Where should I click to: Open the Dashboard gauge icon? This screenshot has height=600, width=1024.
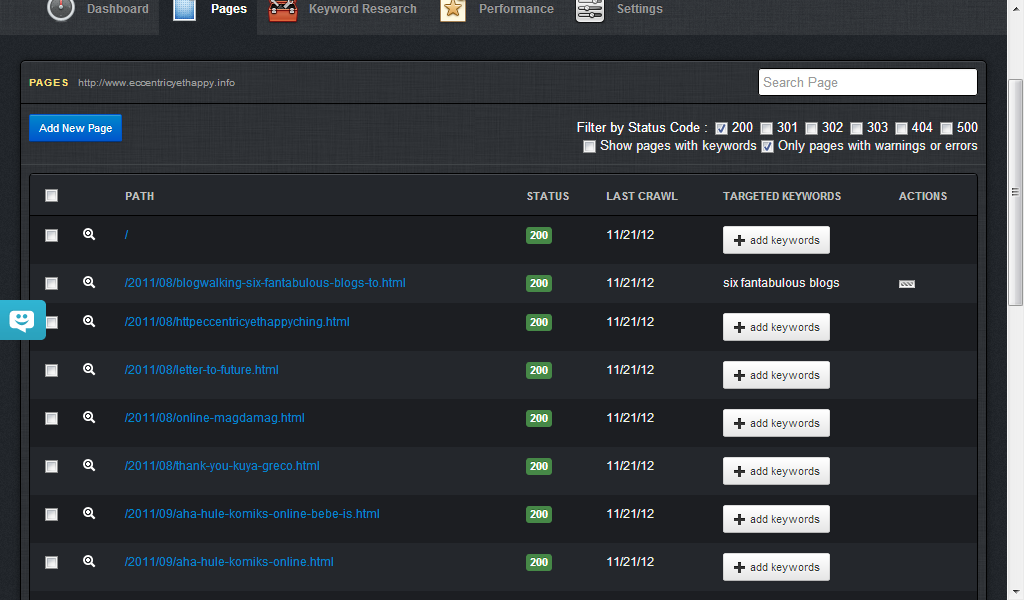tap(61, 9)
